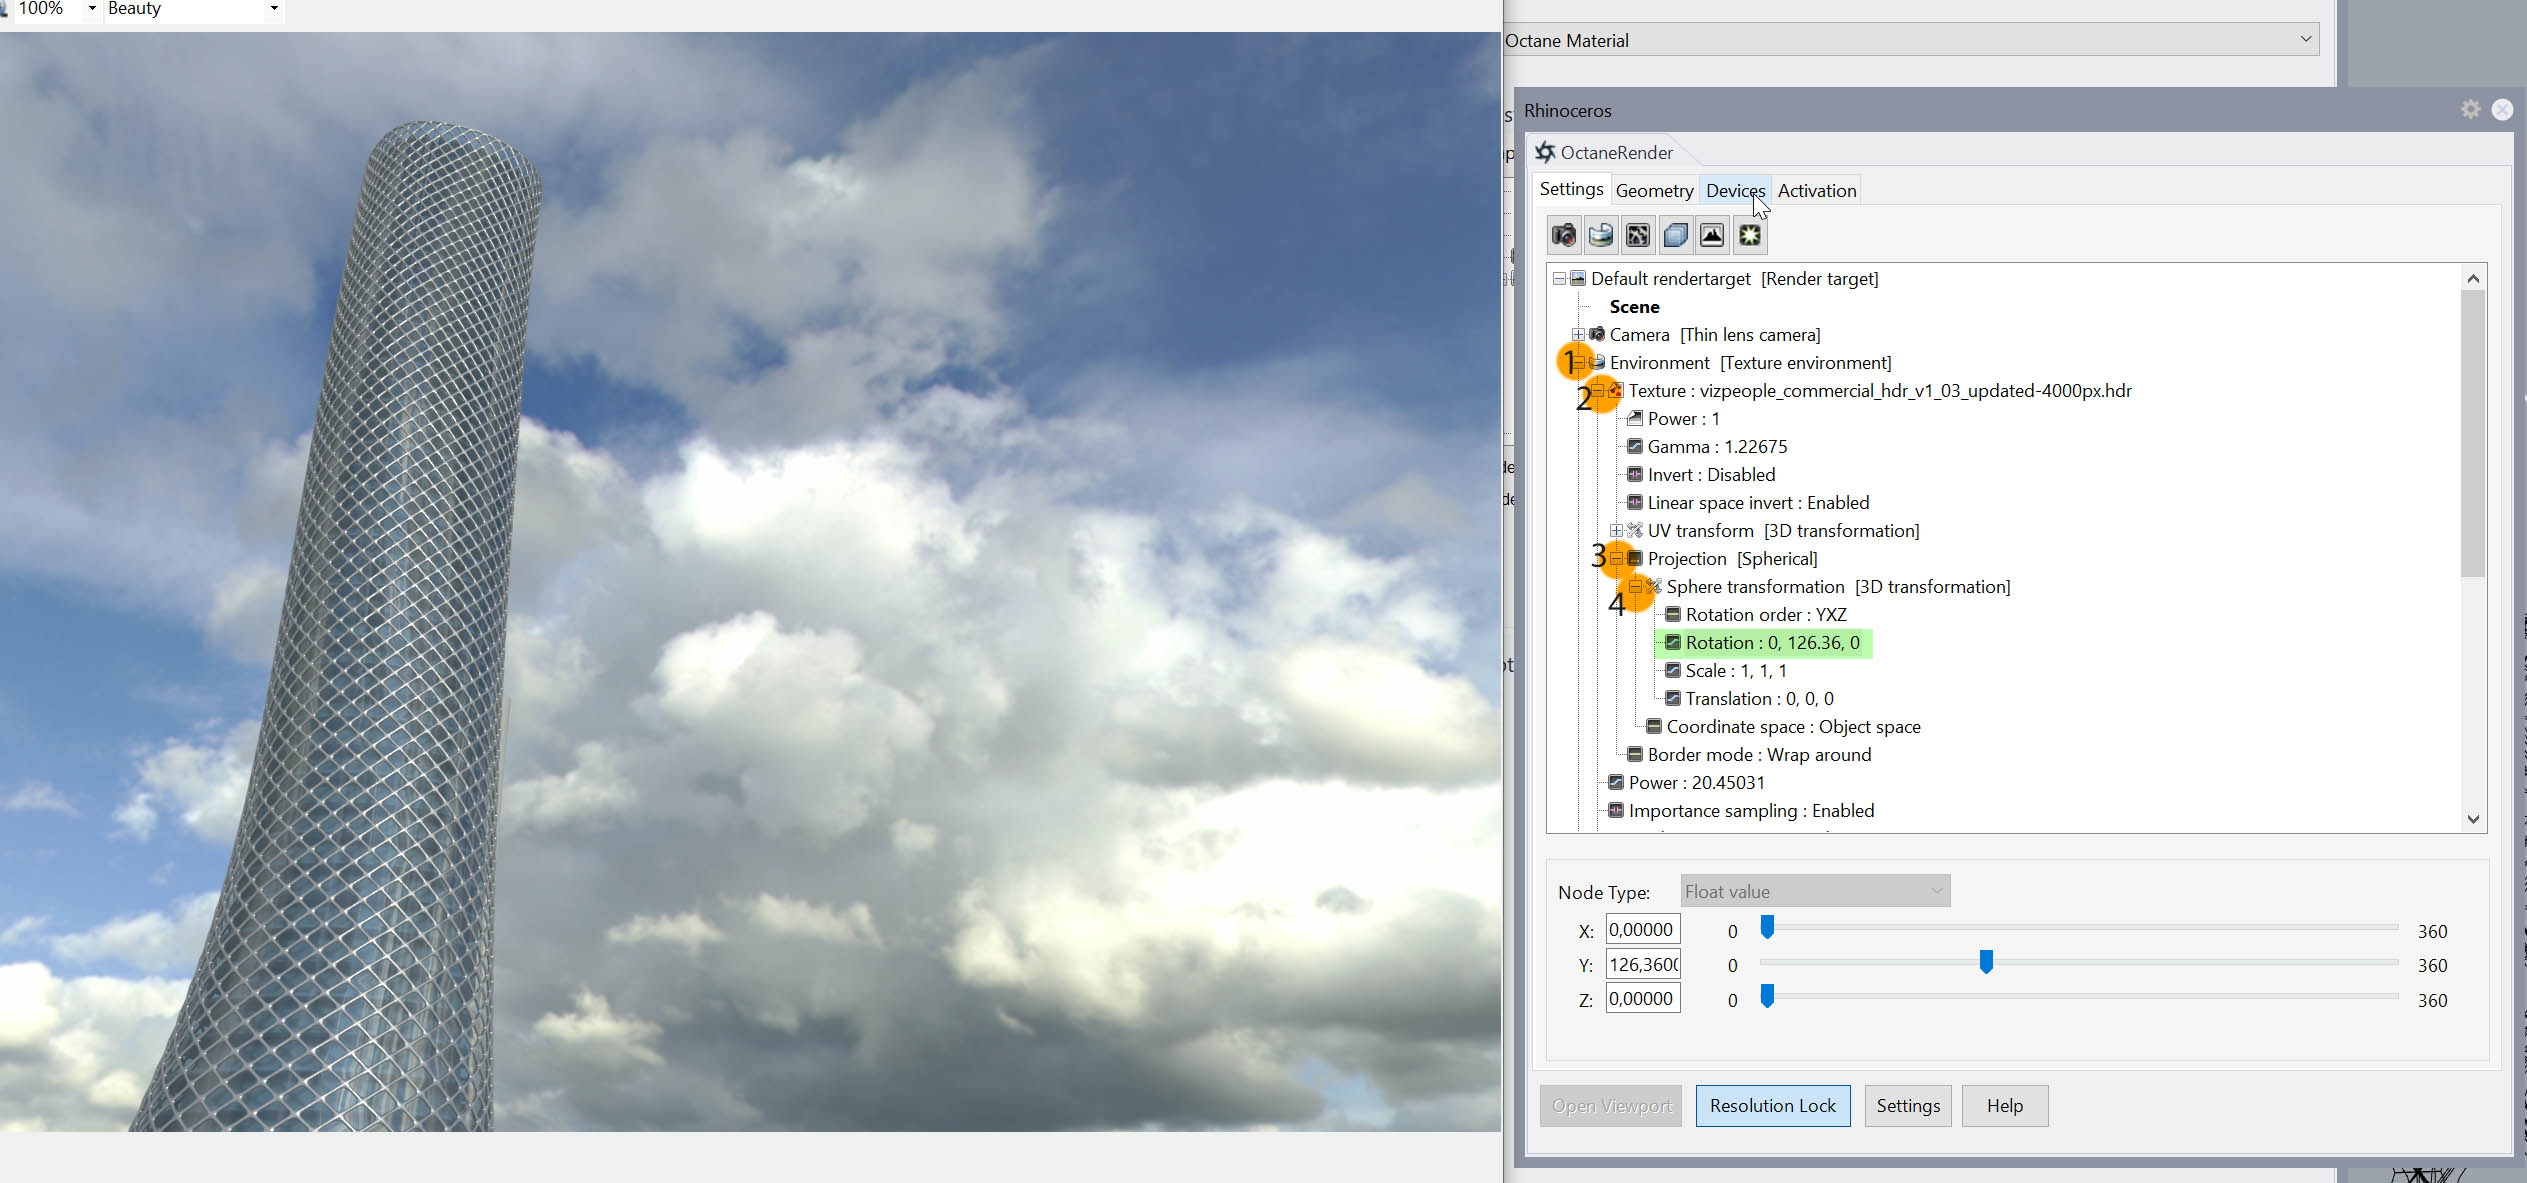Switch to the Geometry tab

point(1654,191)
